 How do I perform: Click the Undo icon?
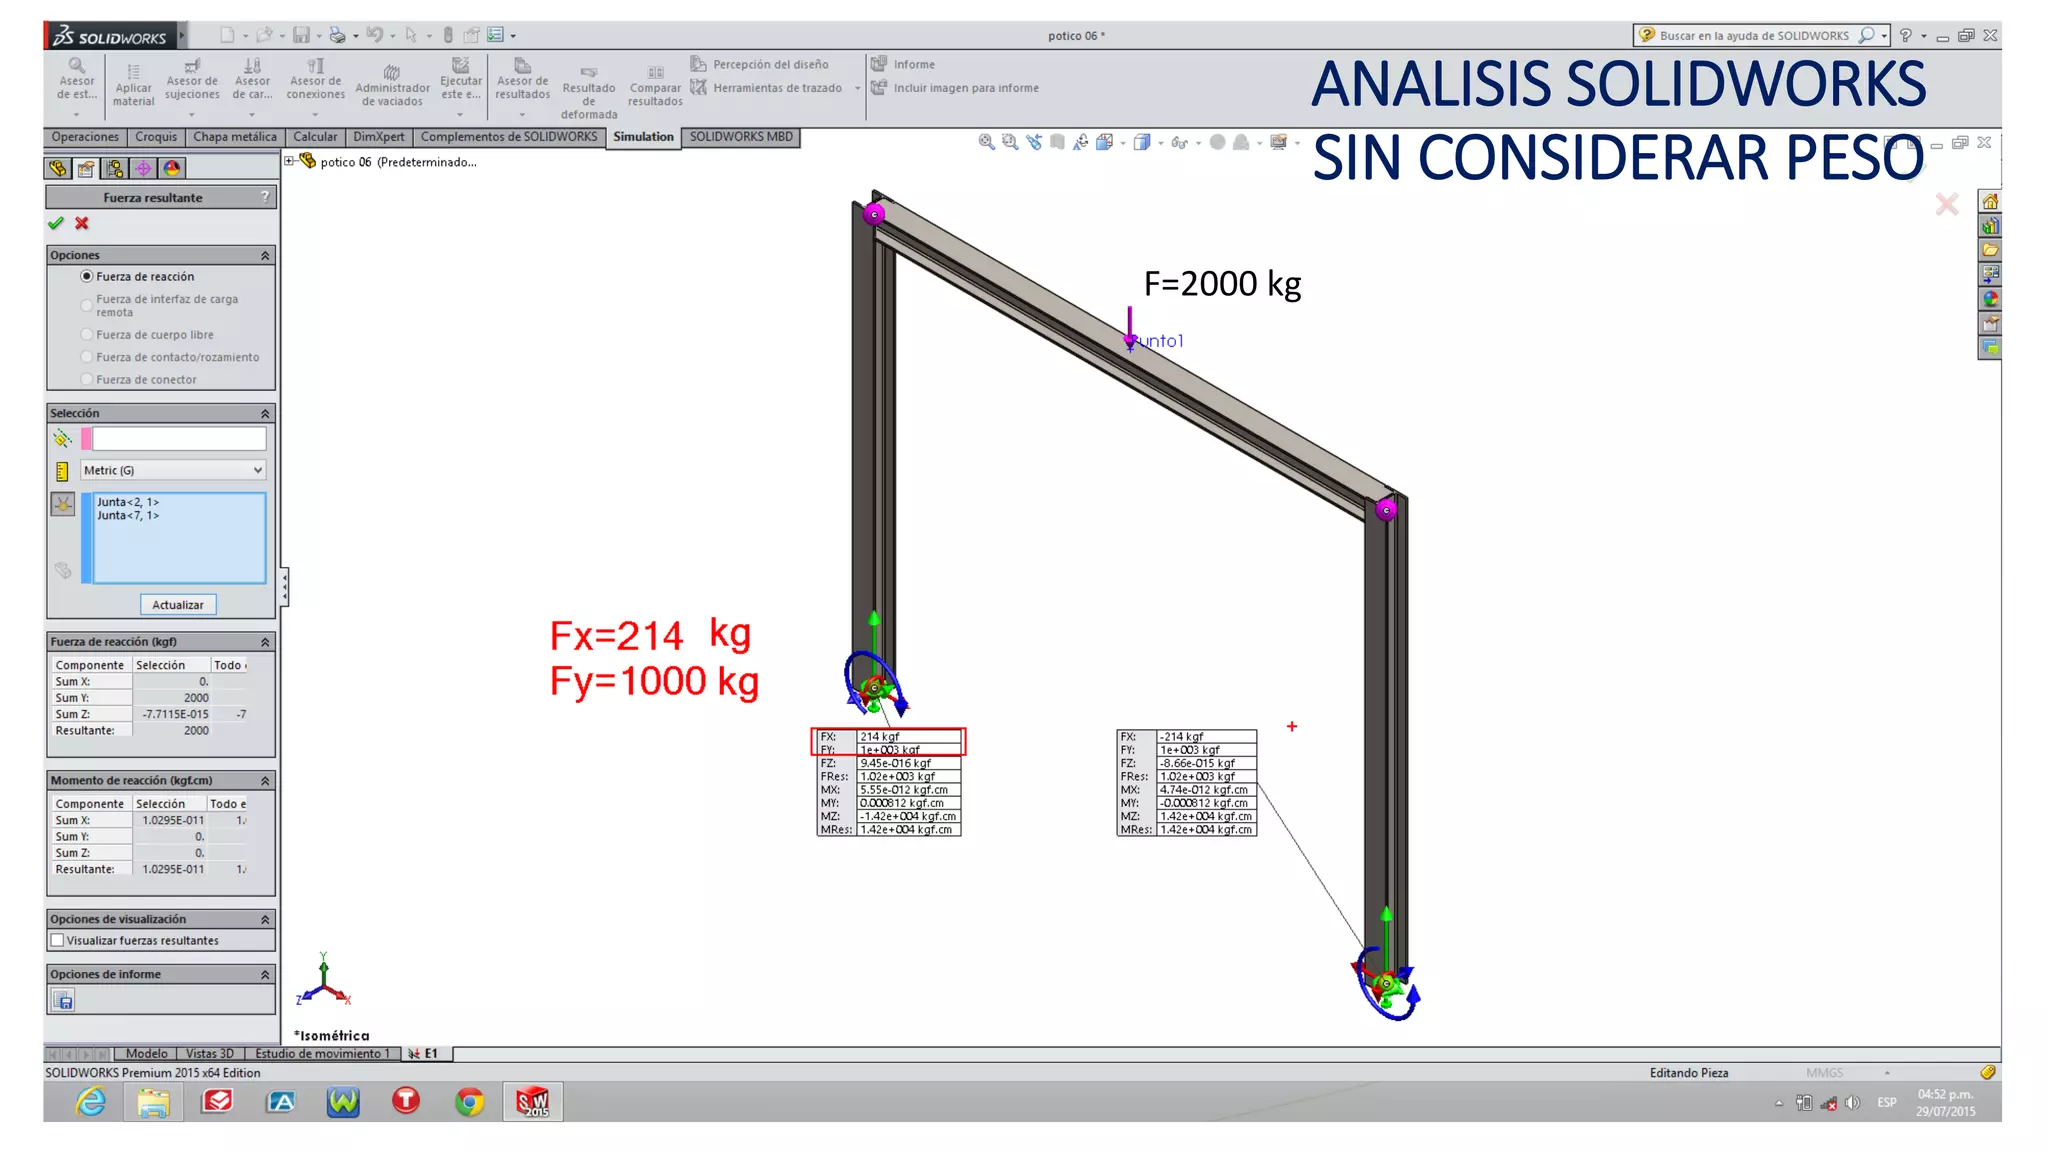[375, 35]
